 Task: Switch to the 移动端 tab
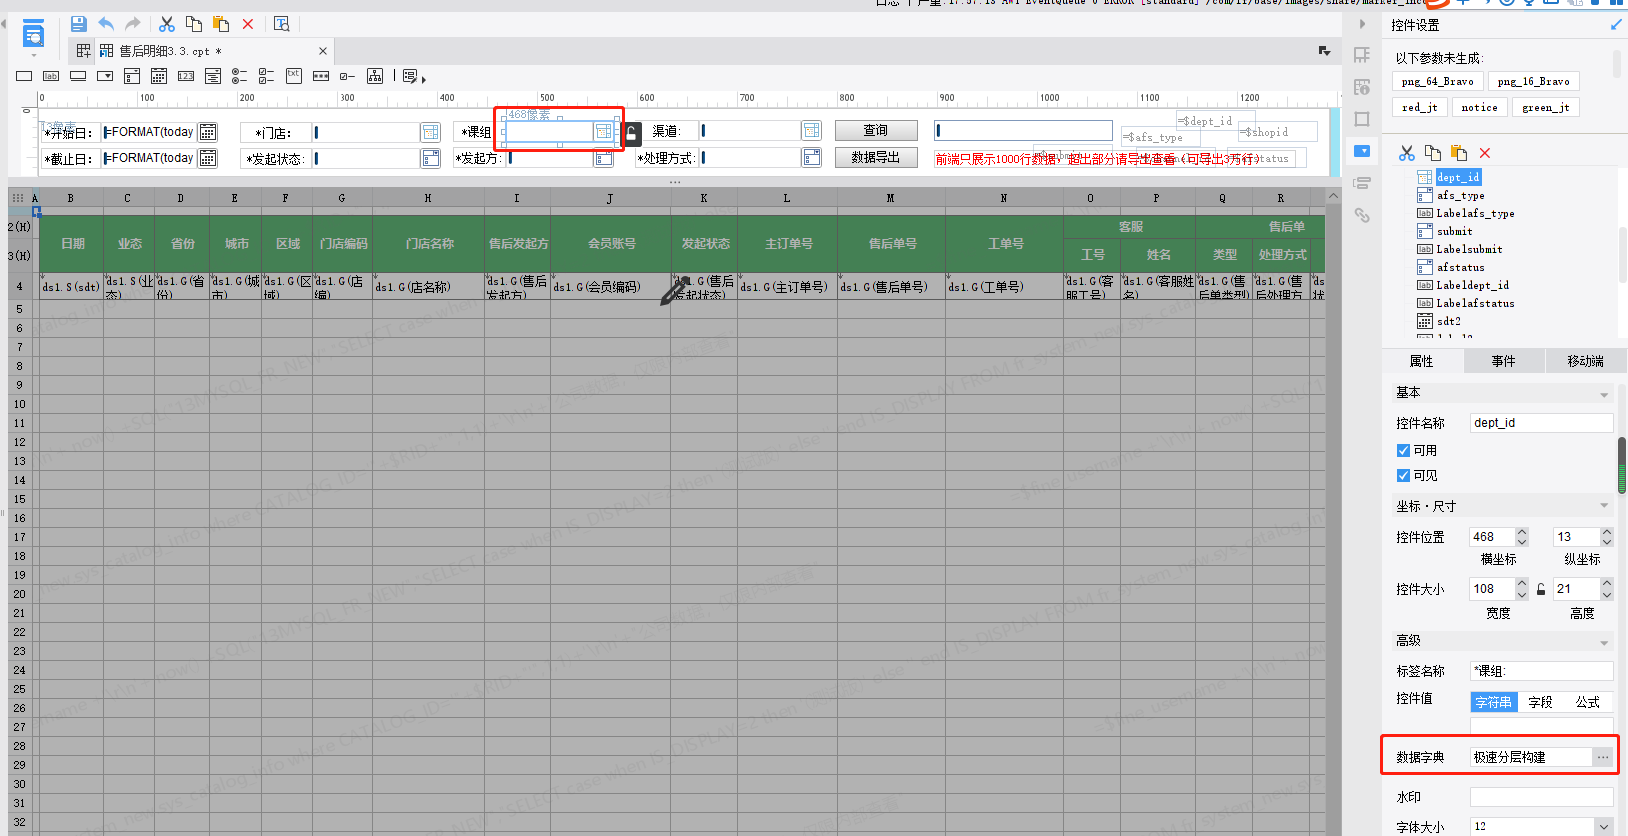[1585, 361]
